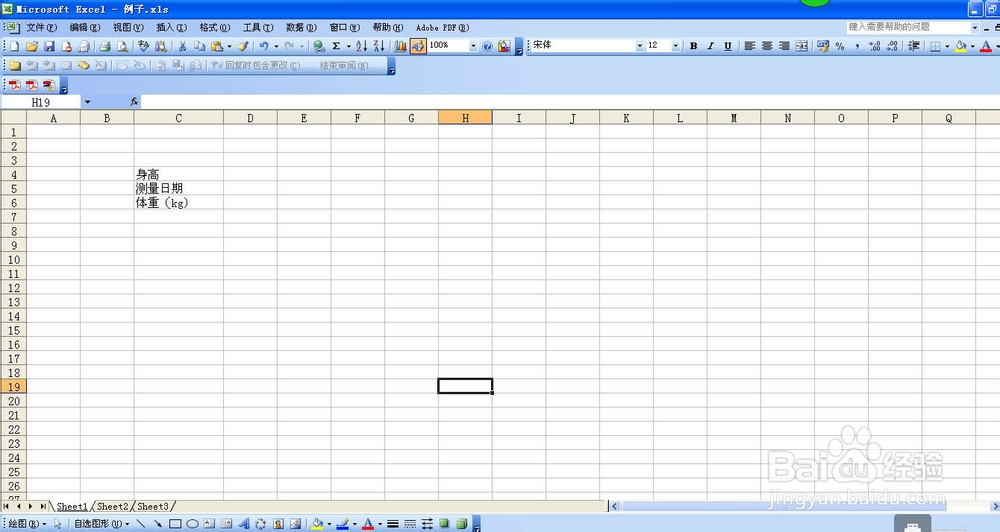
Task: Toggle Bold formatting
Action: click(693, 46)
